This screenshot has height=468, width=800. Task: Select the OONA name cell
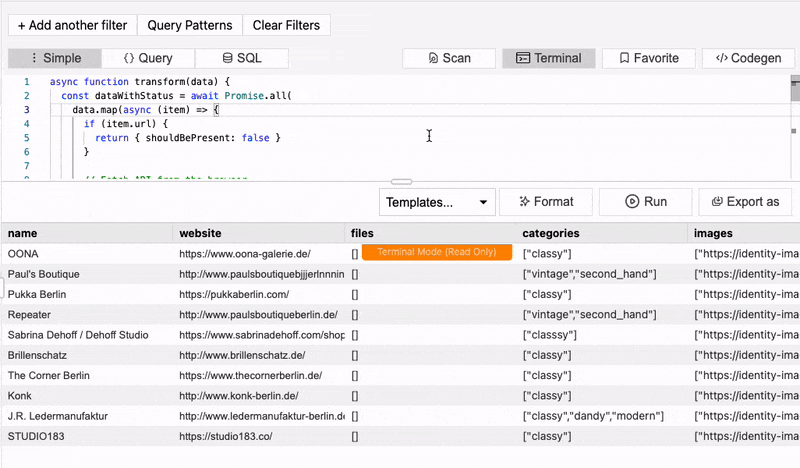click(87, 254)
